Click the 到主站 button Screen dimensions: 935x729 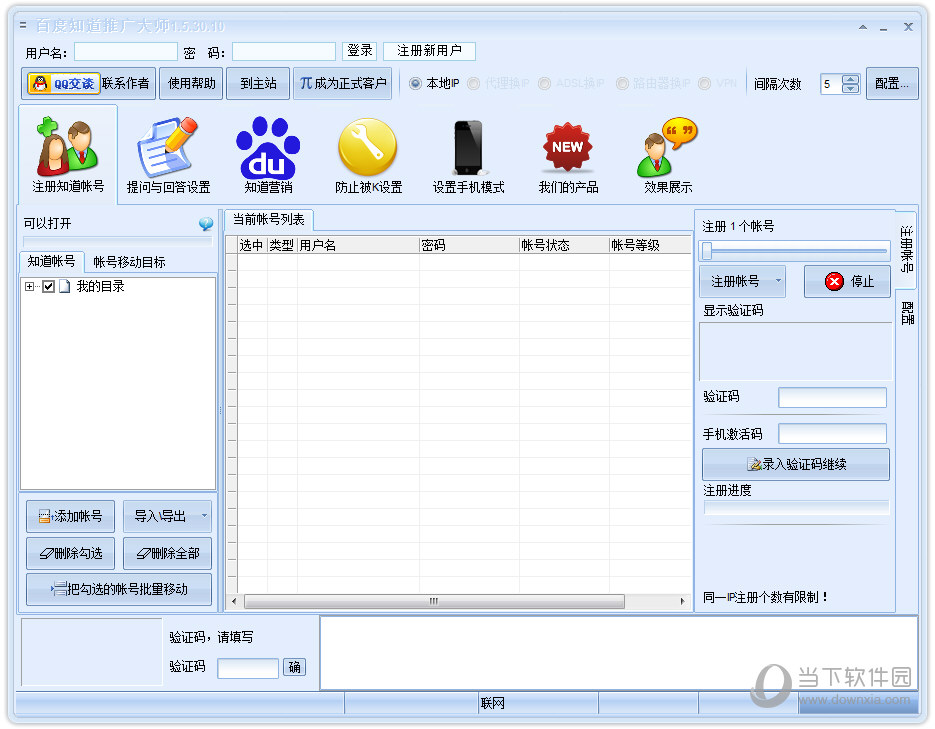point(258,83)
